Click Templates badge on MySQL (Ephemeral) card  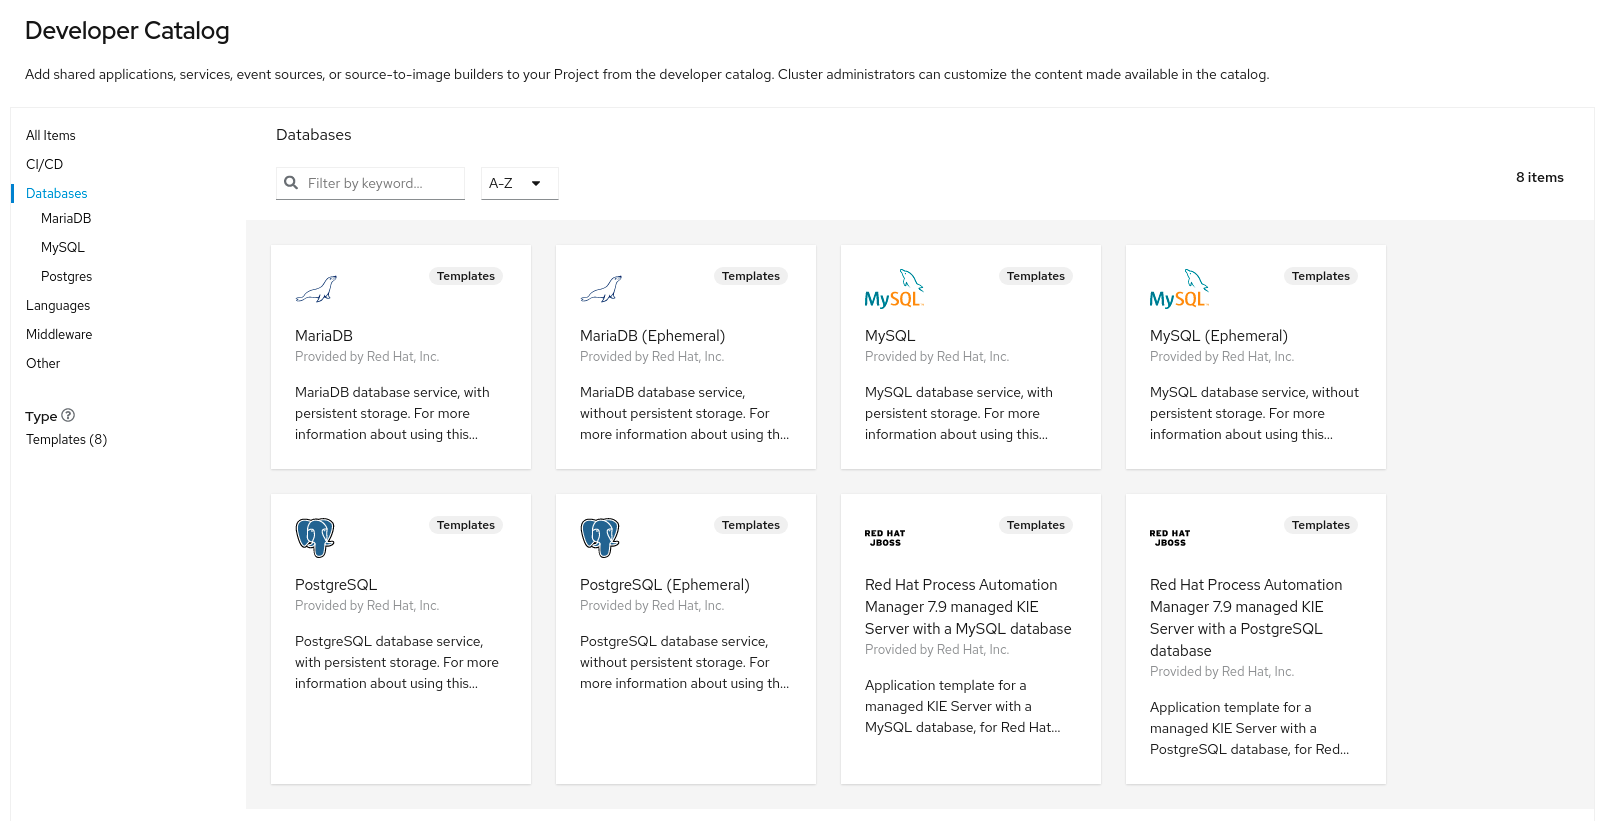coord(1321,276)
